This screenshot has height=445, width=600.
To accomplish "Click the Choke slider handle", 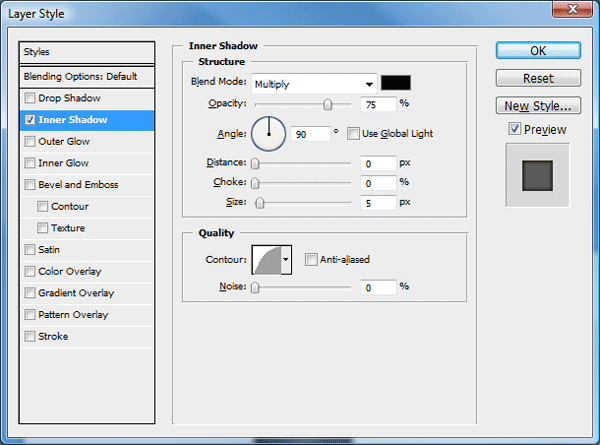I will point(255,183).
